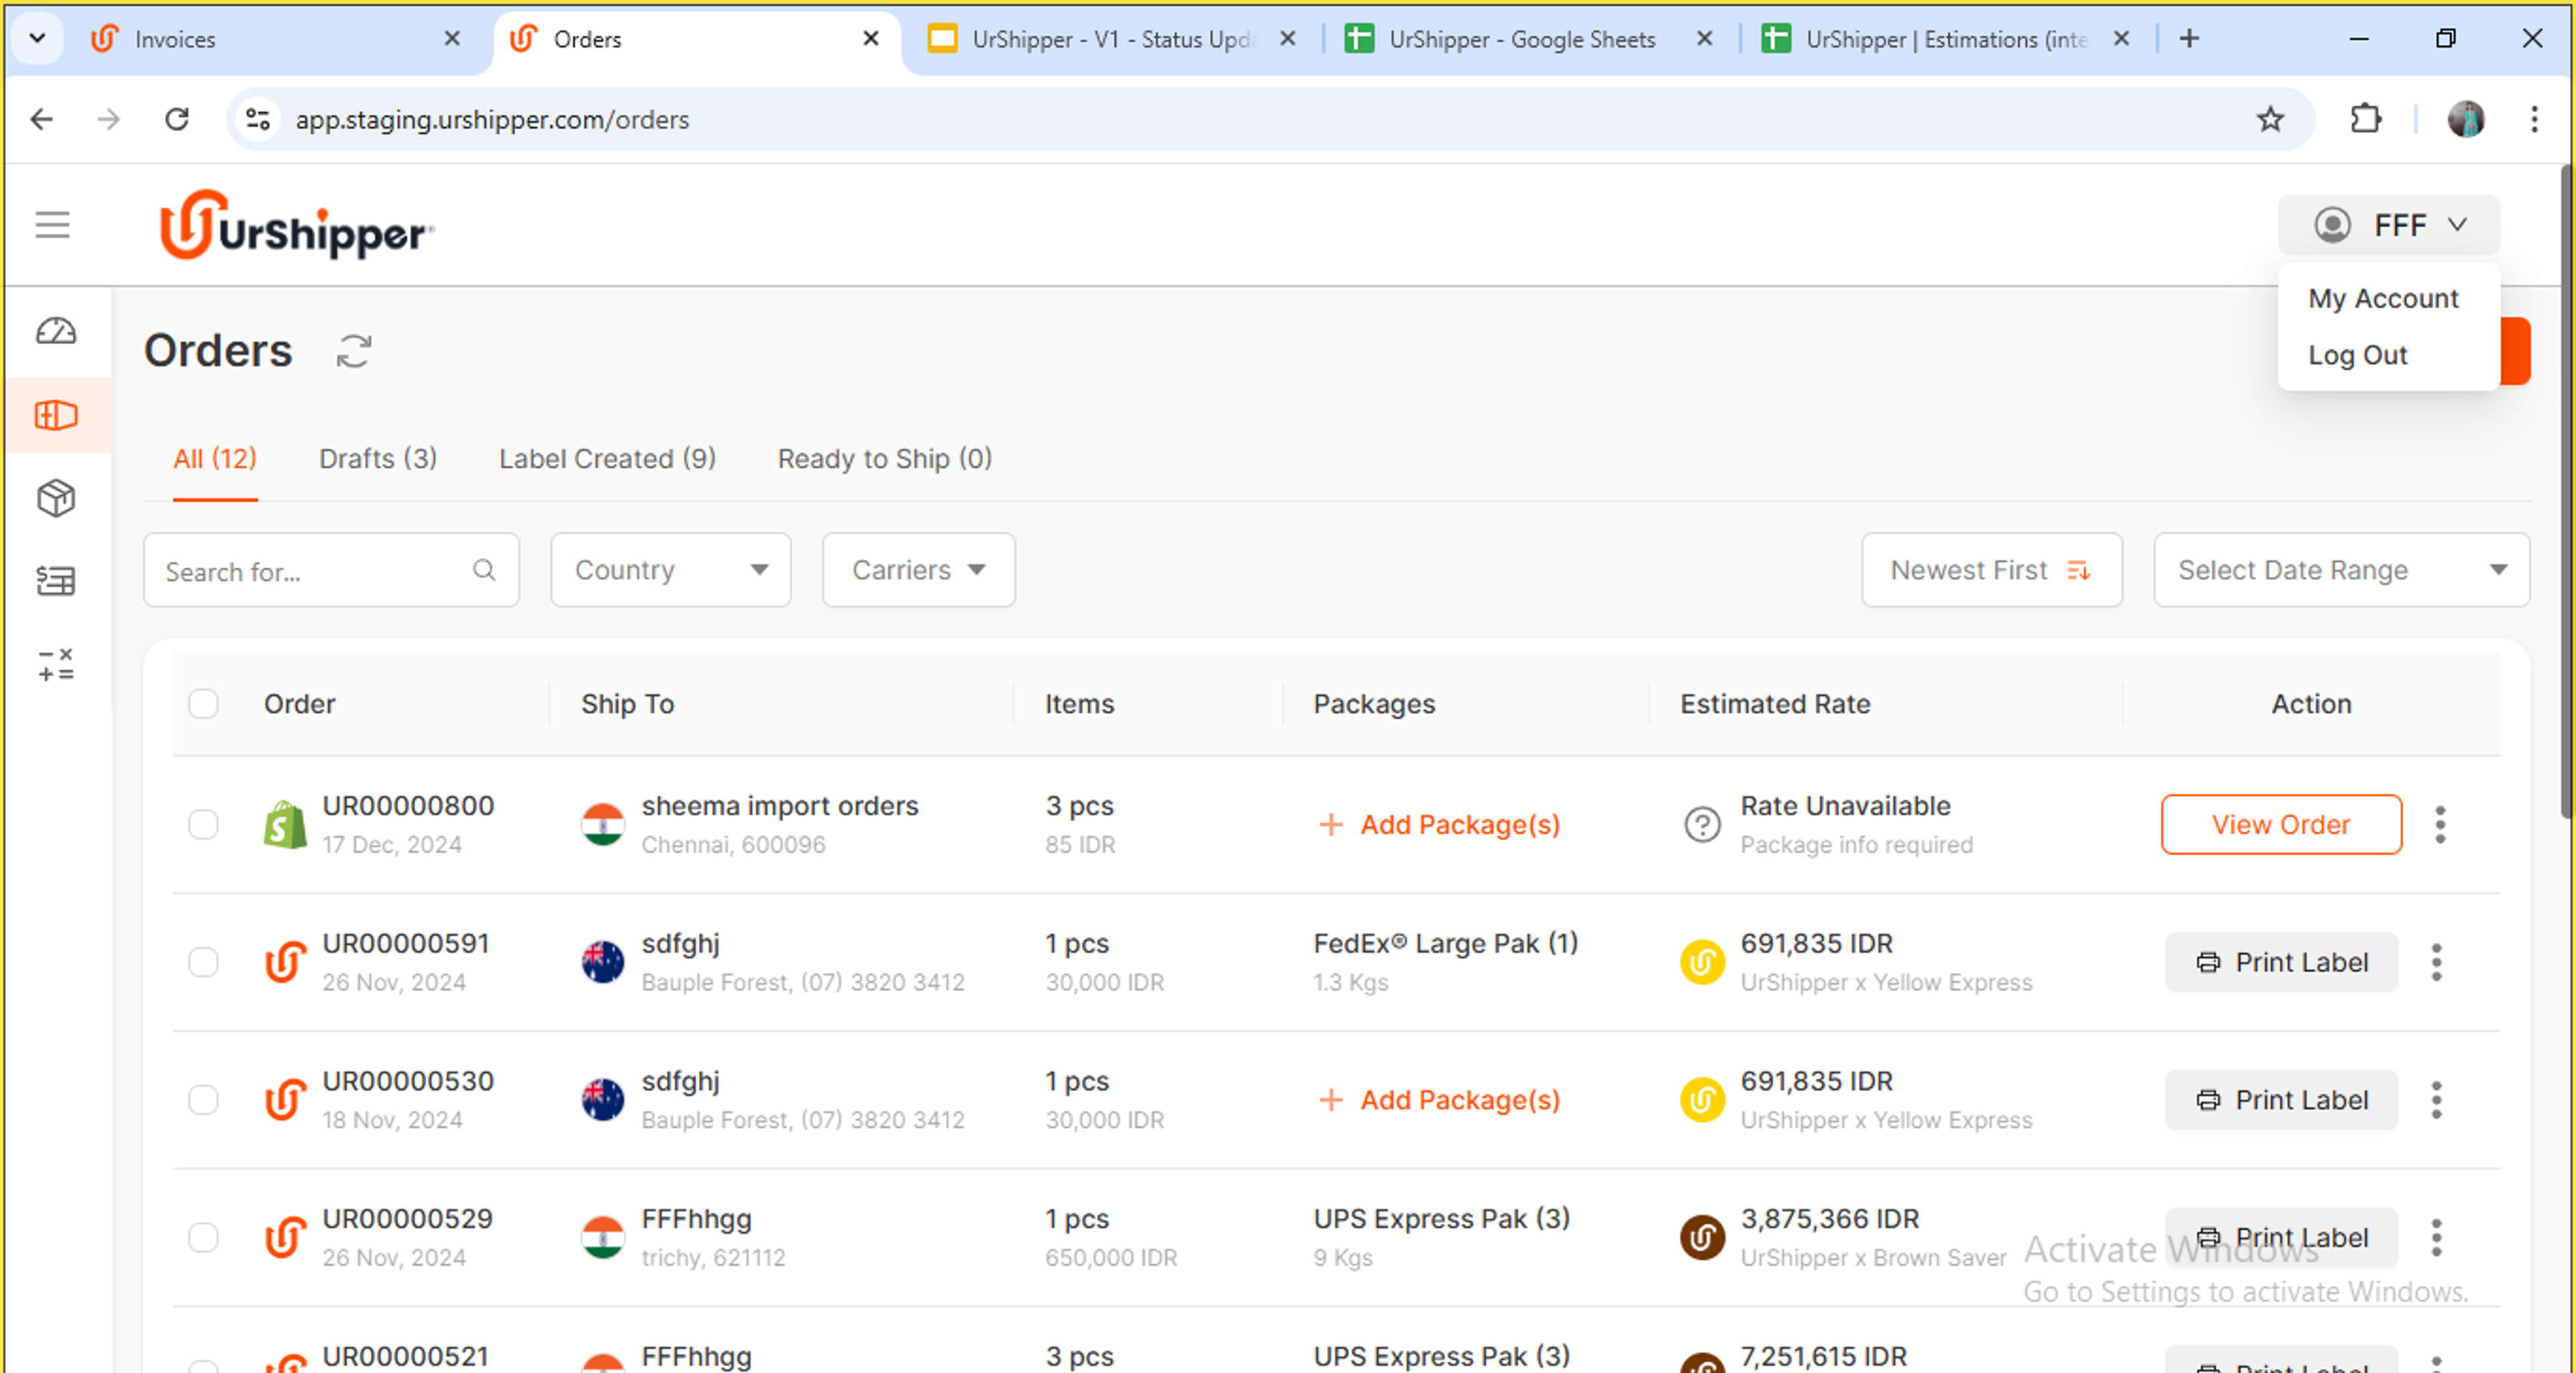The width and height of the screenshot is (2576, 1373).
Task: Toggle the select-all orders checkbox
Action: coord(203,703)
